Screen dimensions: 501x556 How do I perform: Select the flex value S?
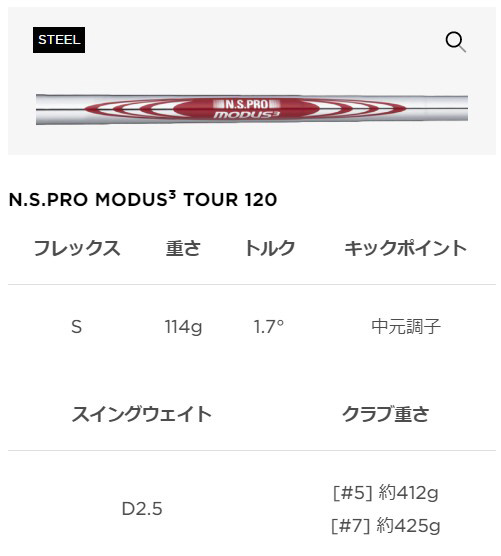coord(77,327)
